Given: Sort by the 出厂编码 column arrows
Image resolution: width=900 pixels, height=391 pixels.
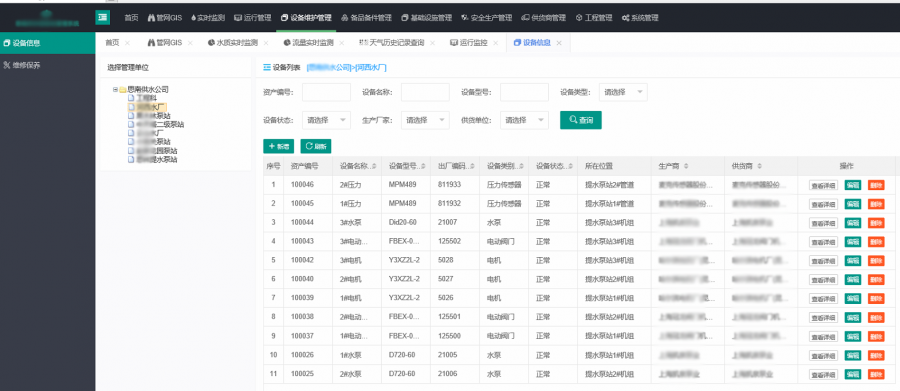Looking at the screenshot, I should [473, 167].
